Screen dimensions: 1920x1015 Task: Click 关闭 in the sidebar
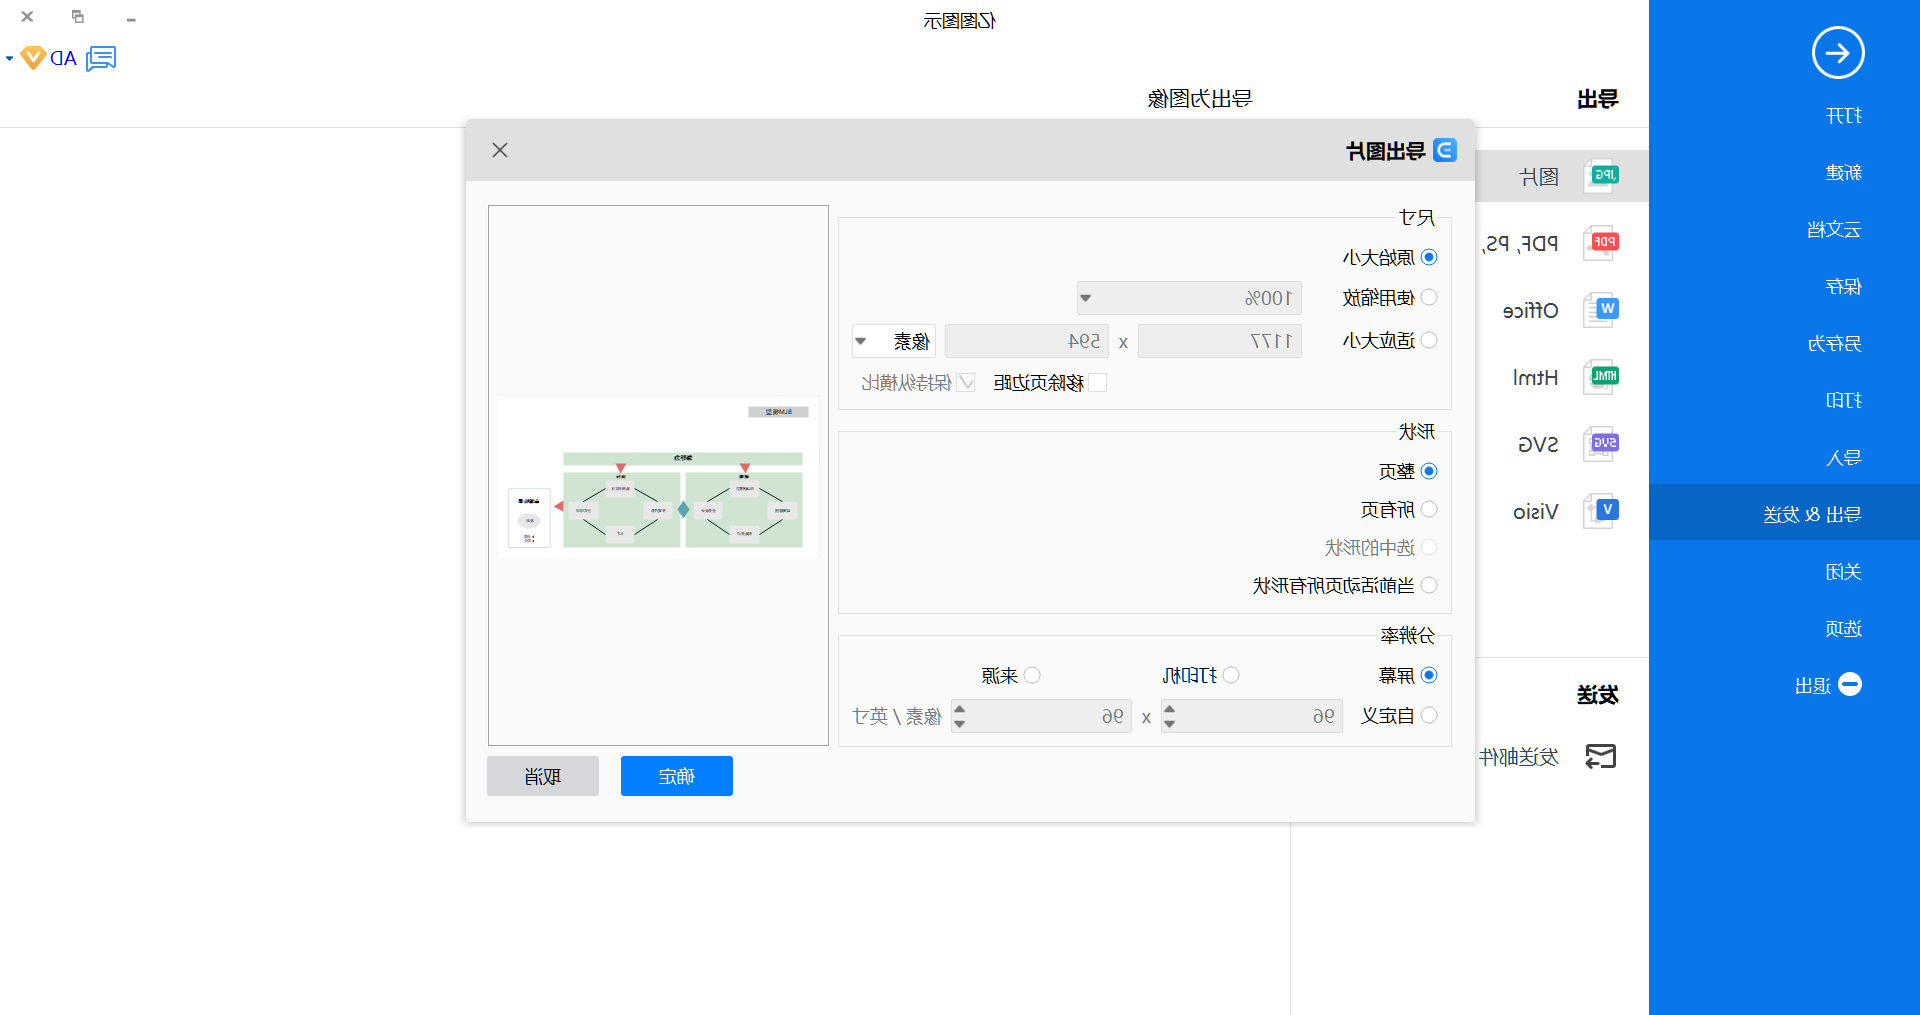[1843, 572]
